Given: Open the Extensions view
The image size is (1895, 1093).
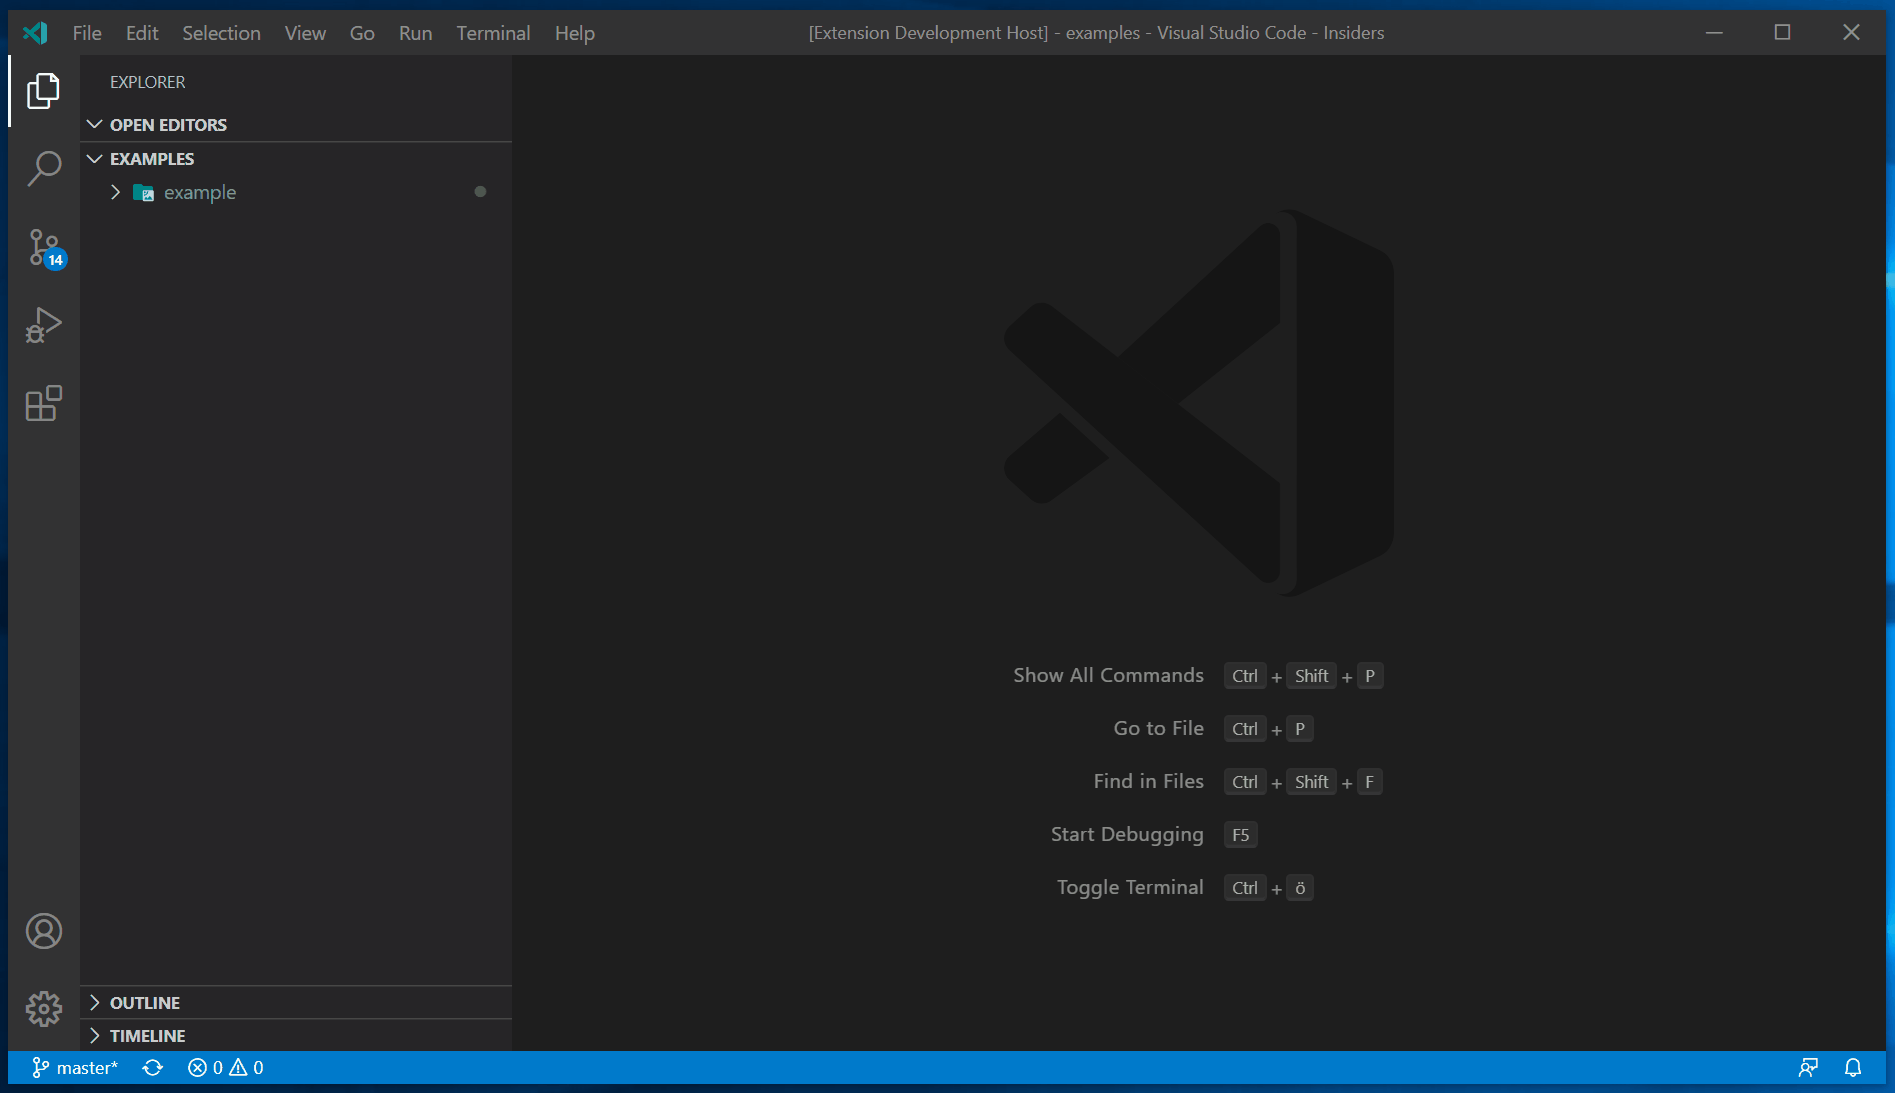Looking at the screenshot, I should [x=42, y=403].
